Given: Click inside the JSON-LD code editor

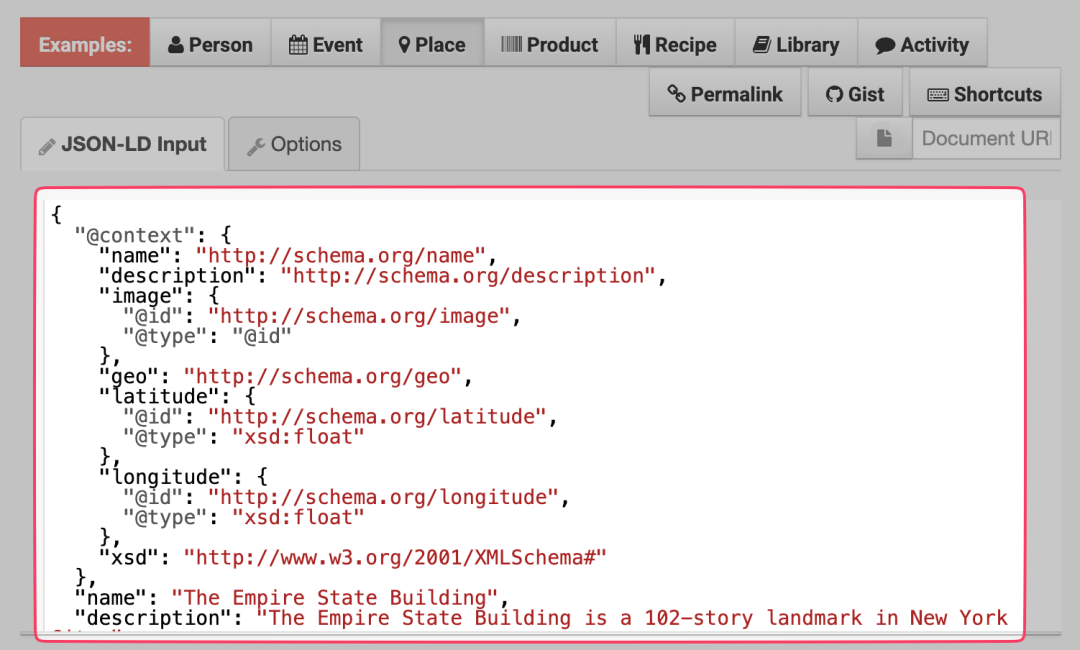Looking at the screenshot, I should pos(530,415).
